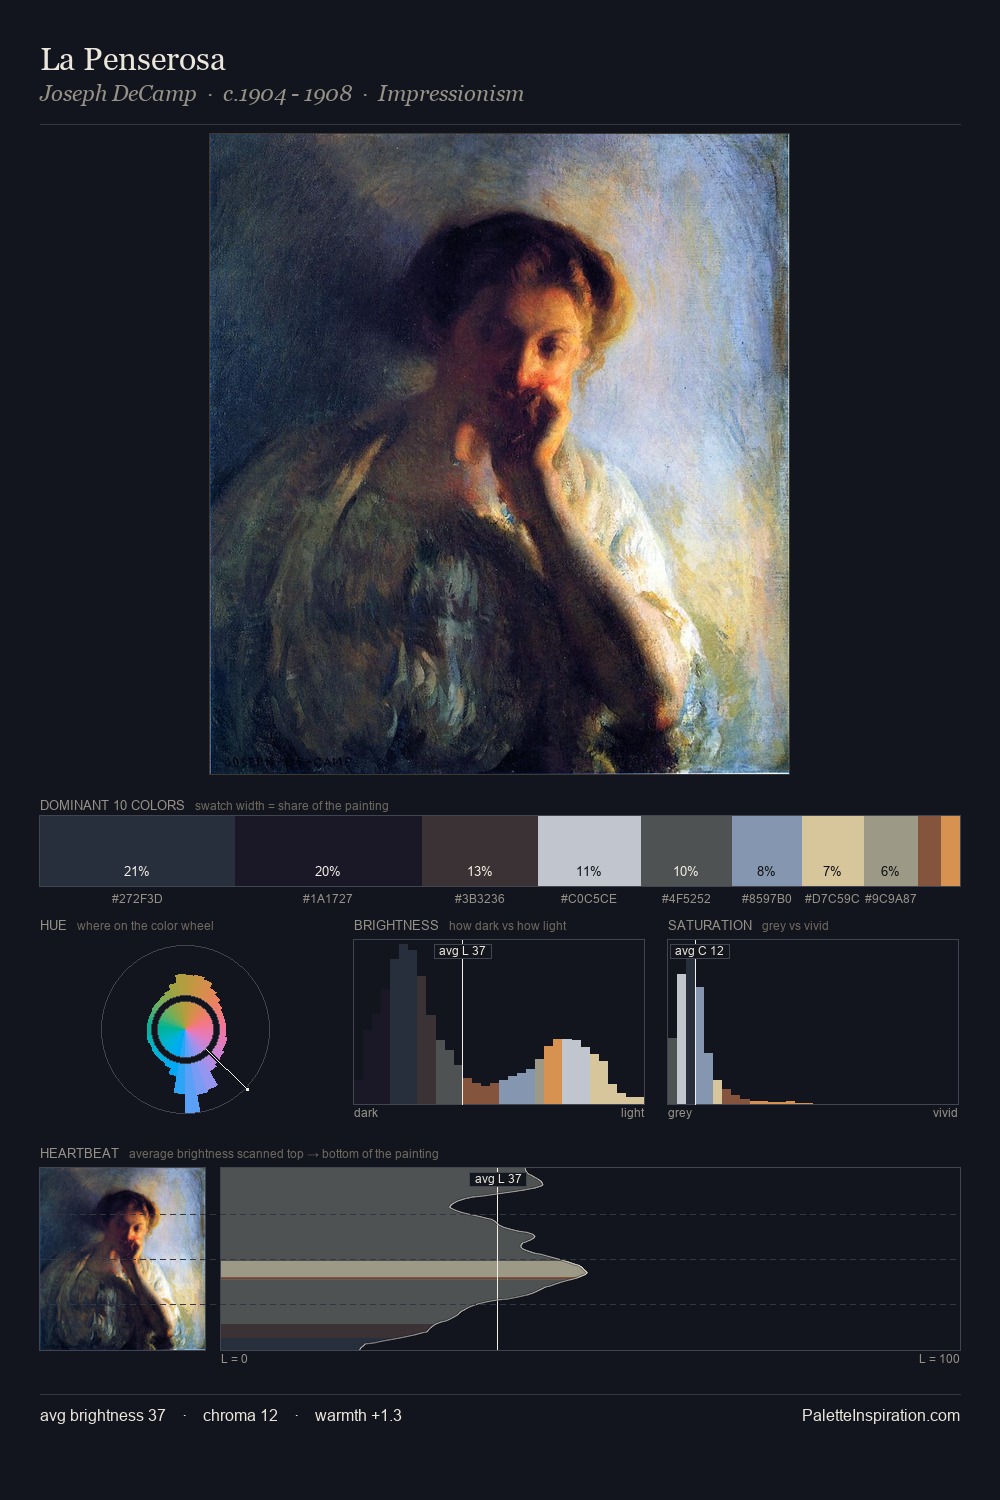
Task: Click the DOMINANT 10 COLORS heading
Action: pyautogui.click(x=112, y=806)
